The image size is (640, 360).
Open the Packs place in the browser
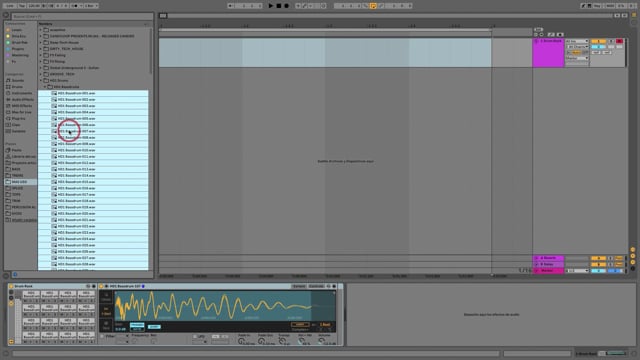tap(14, 150)
